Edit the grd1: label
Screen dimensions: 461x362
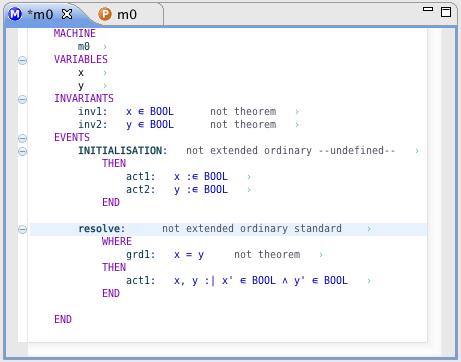coord(141,255)
